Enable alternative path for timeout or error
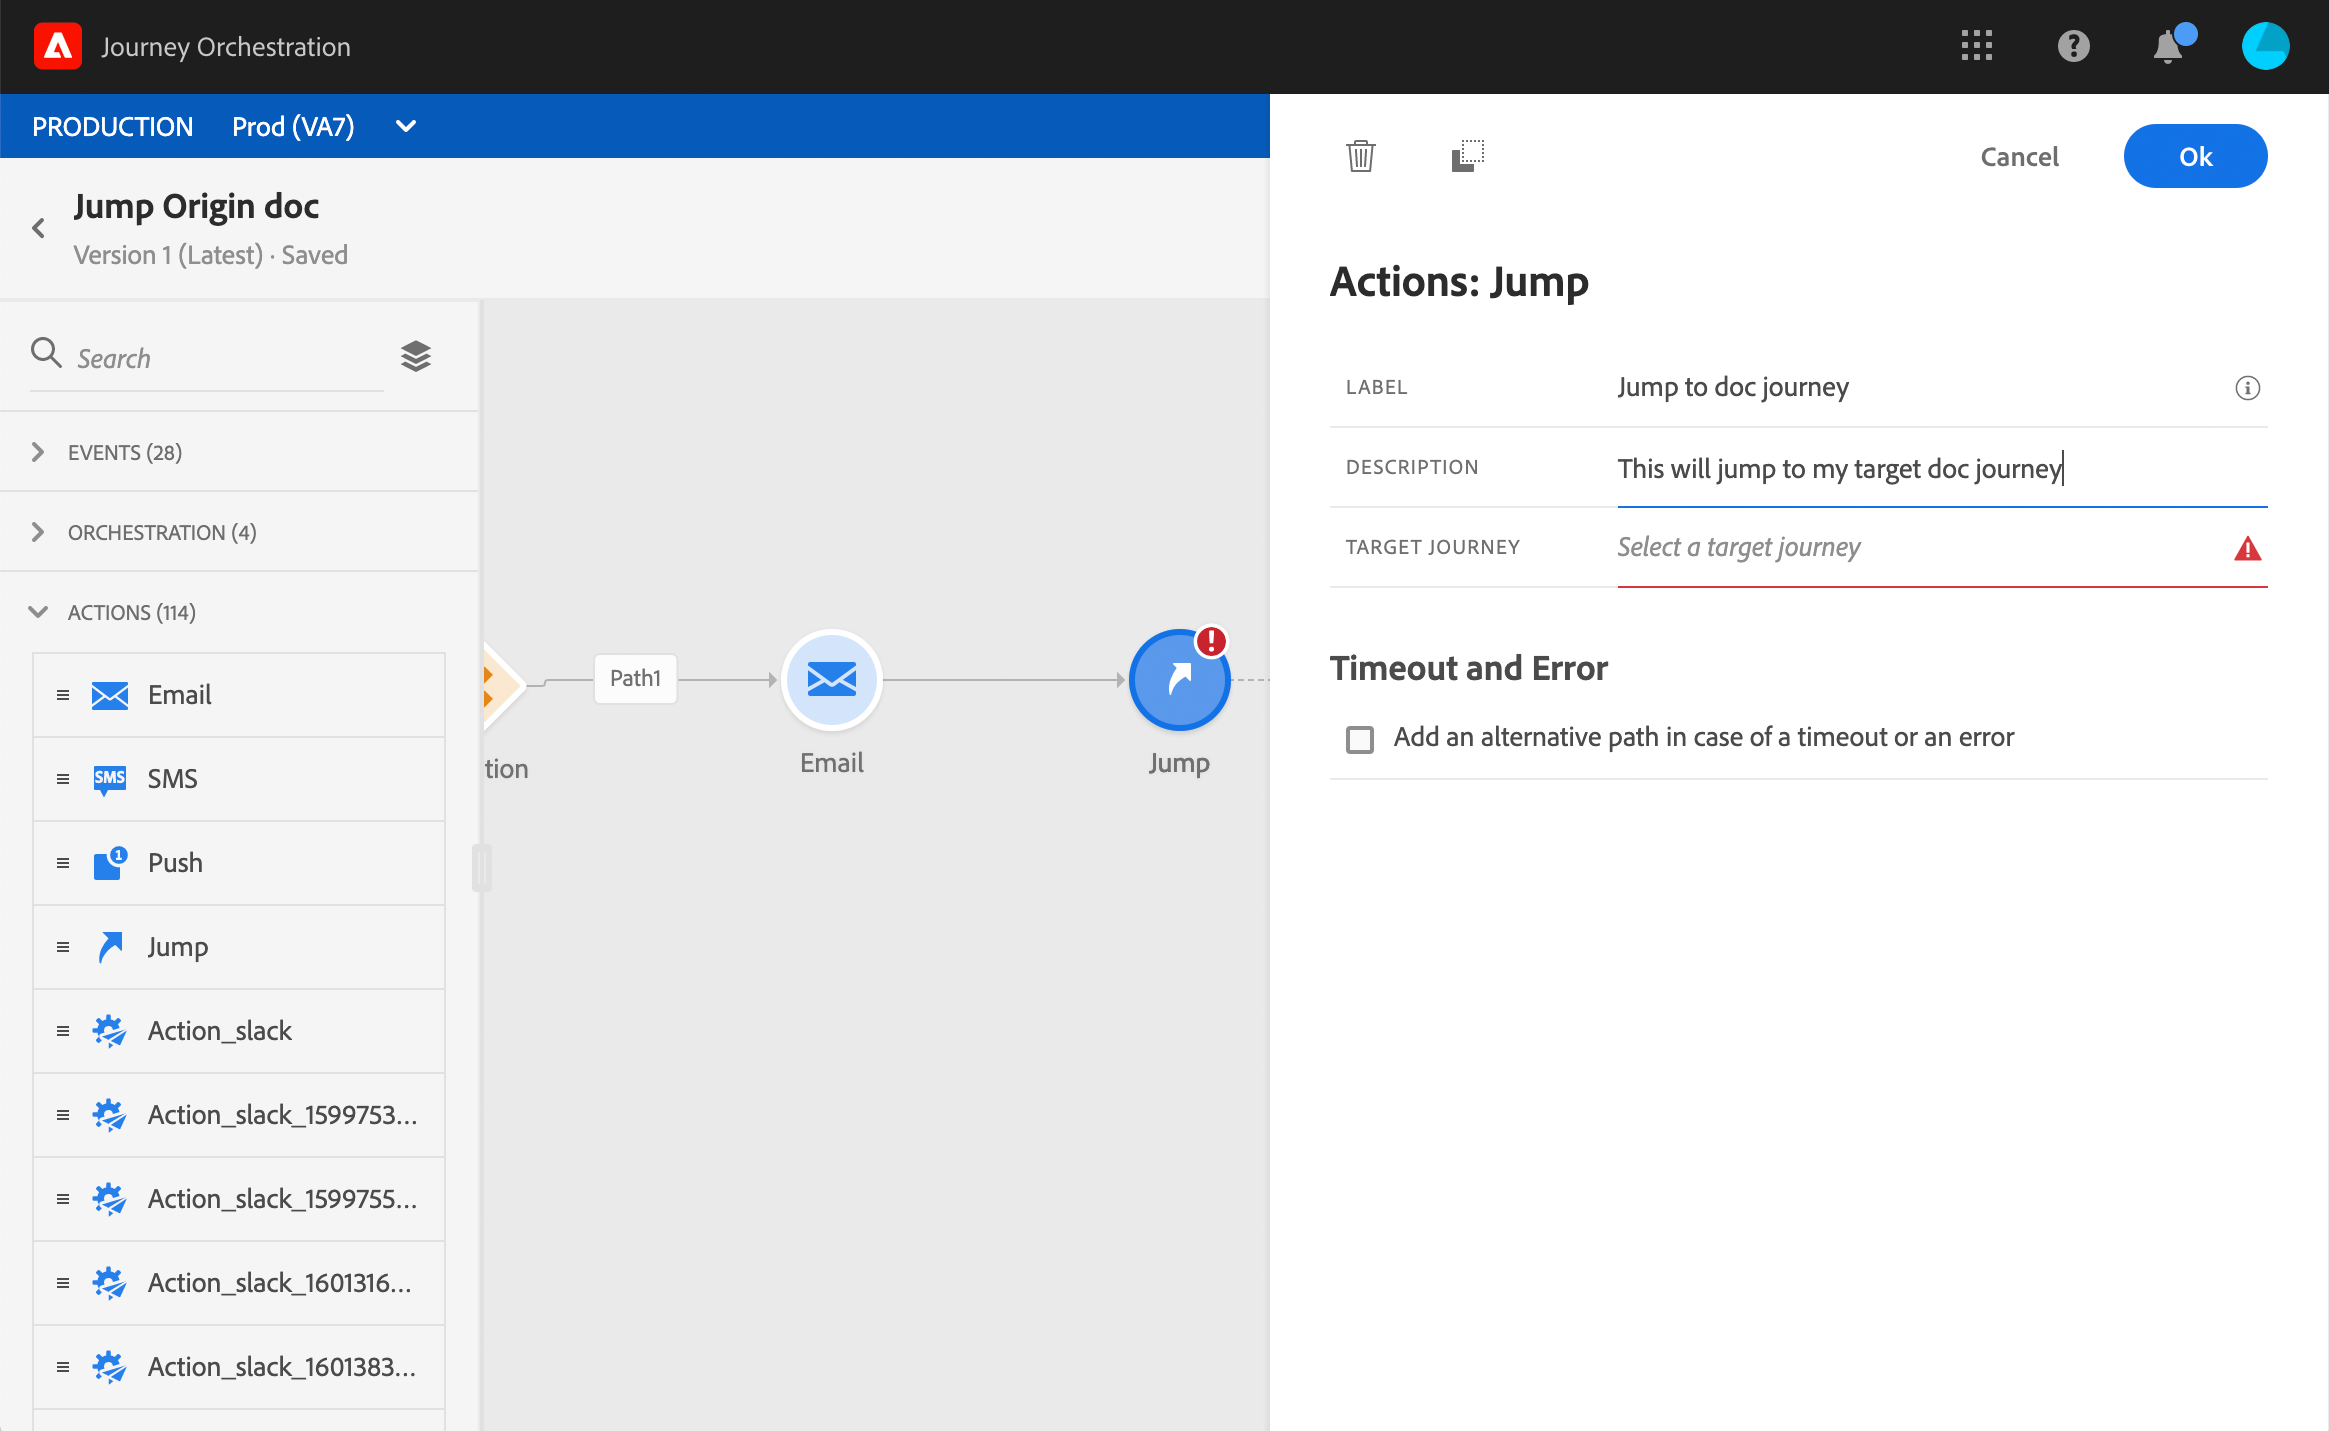 pyautogui.click(x=1360, y=739)
